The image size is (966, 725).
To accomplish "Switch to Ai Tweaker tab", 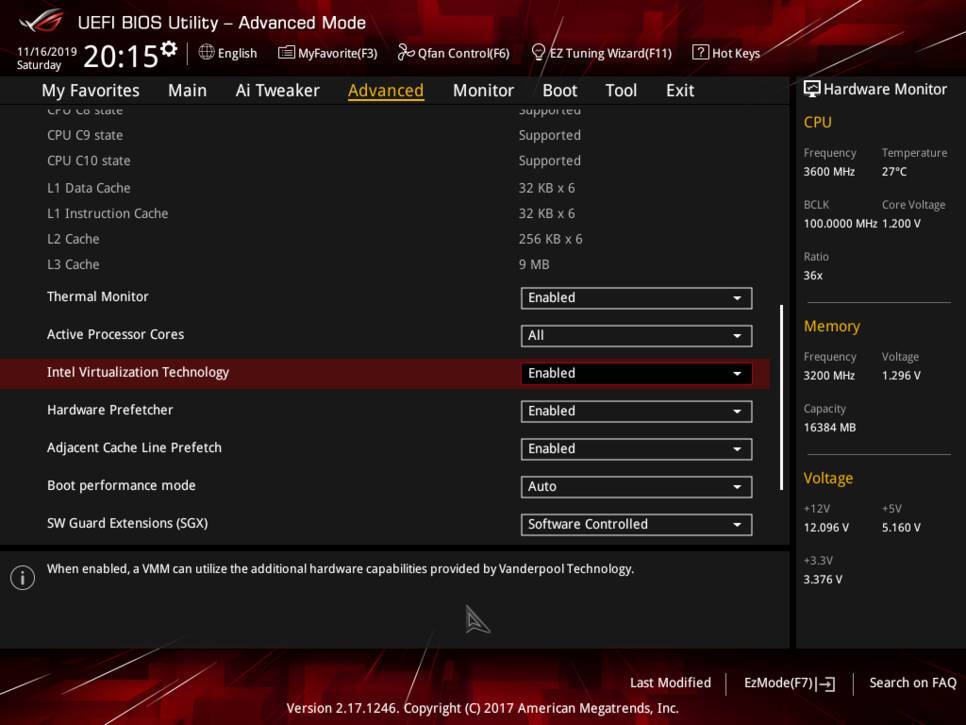I will pos(277,91).
